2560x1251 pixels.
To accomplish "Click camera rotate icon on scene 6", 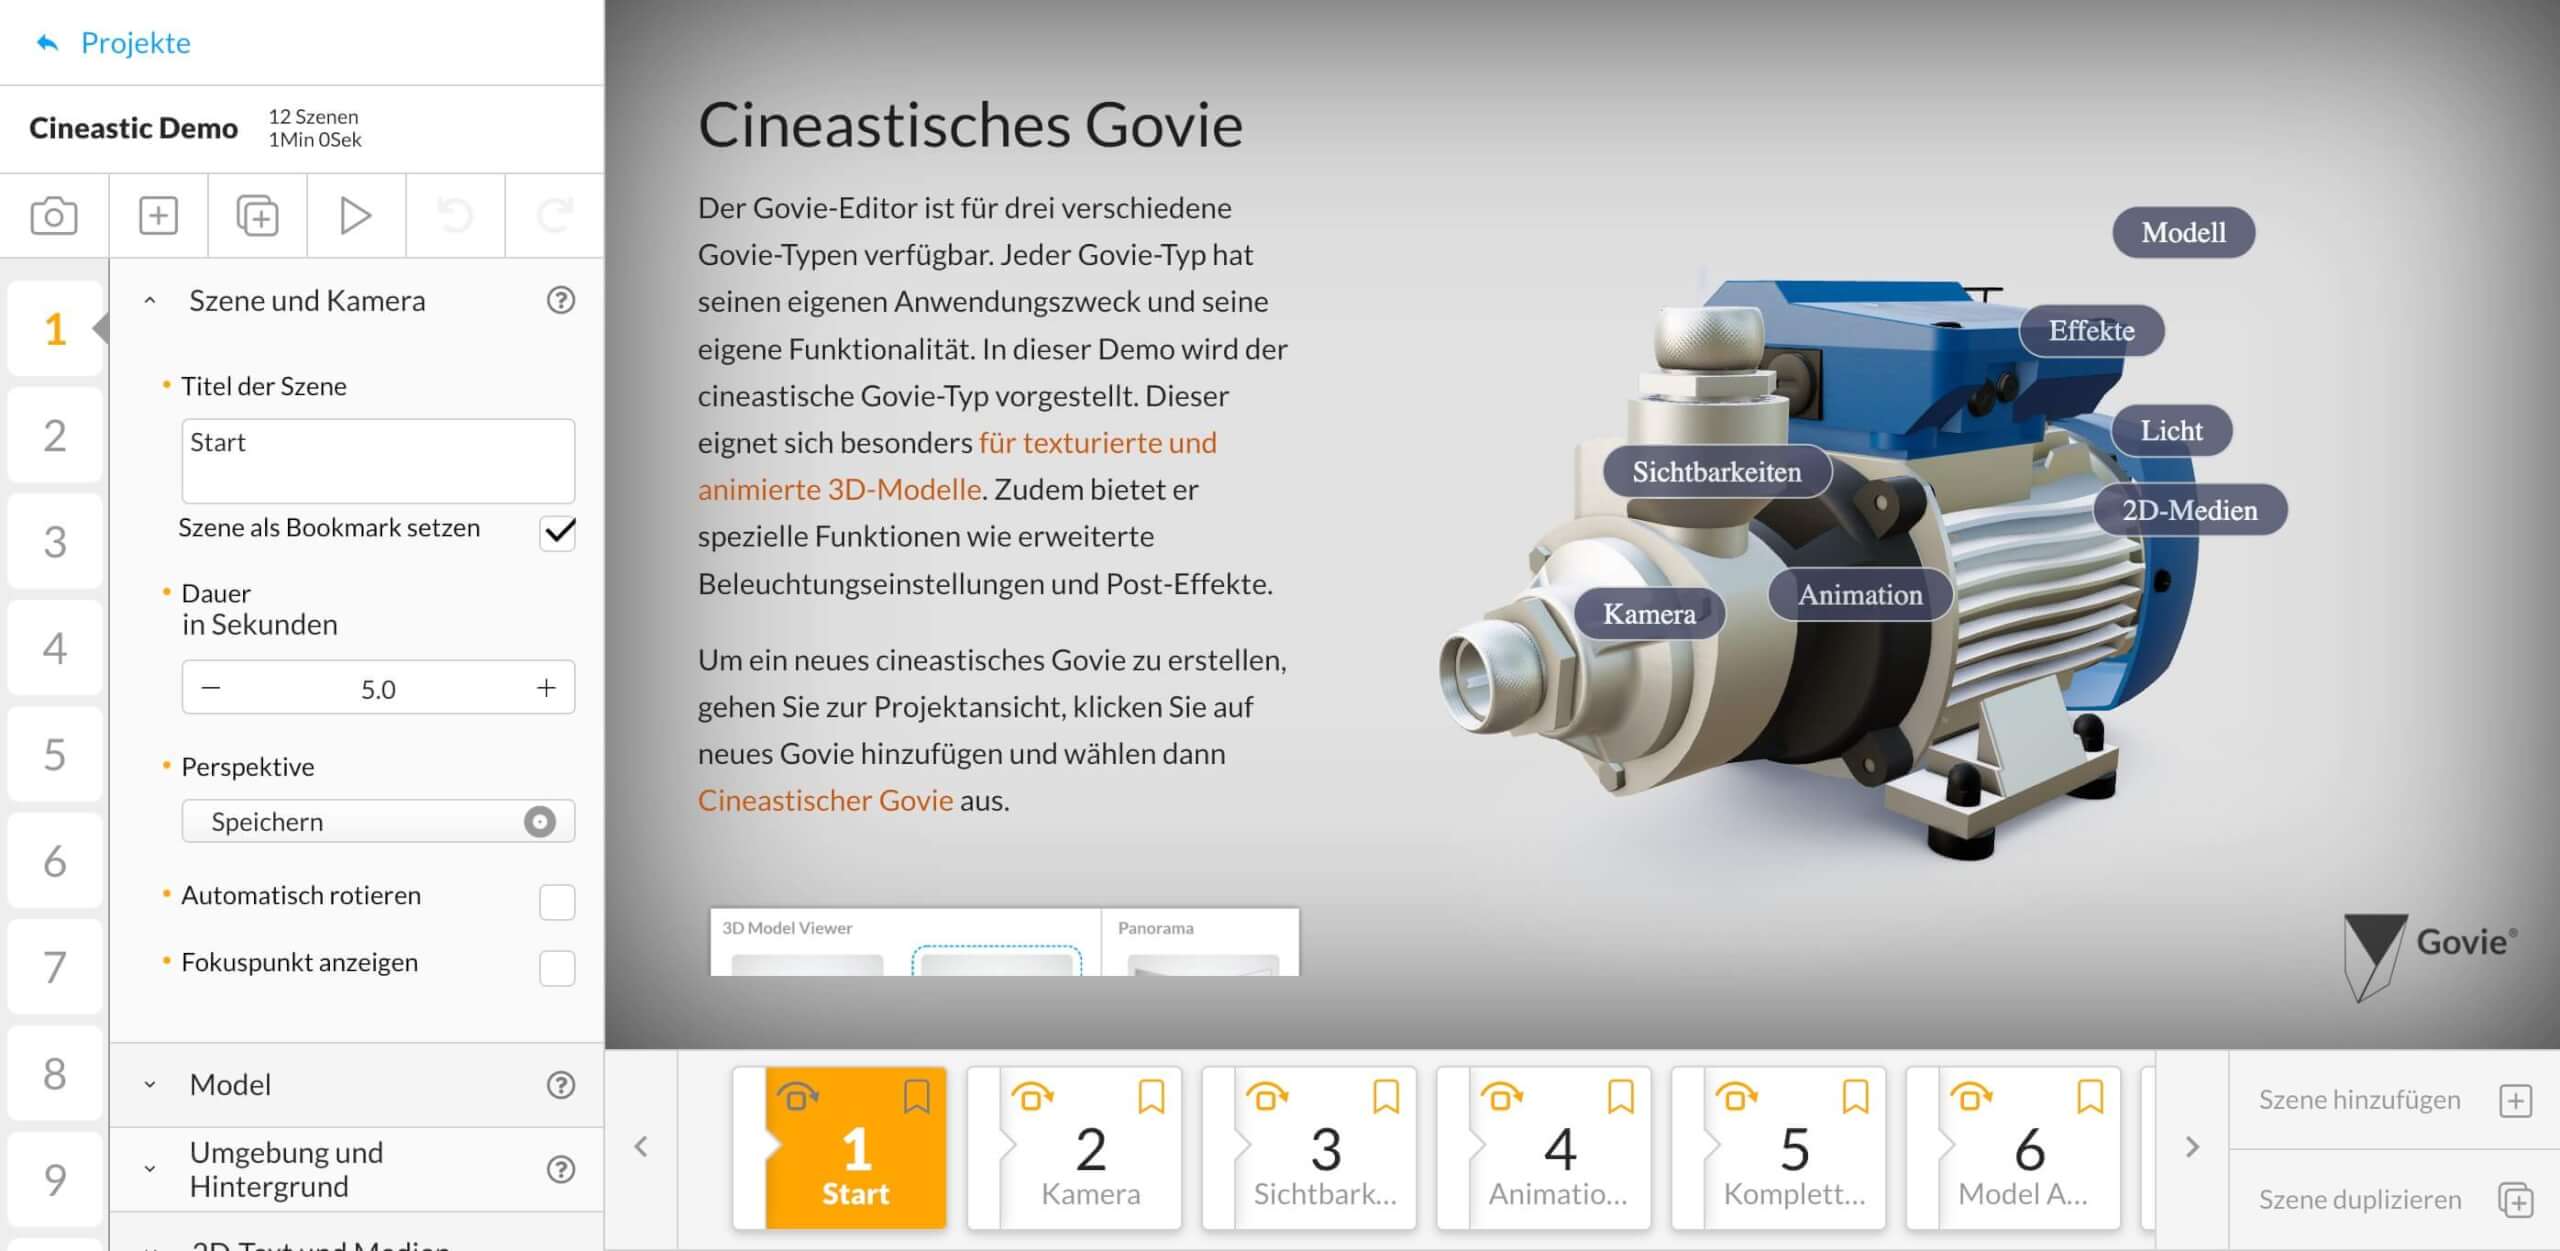I will (x=1971, y=1097).
